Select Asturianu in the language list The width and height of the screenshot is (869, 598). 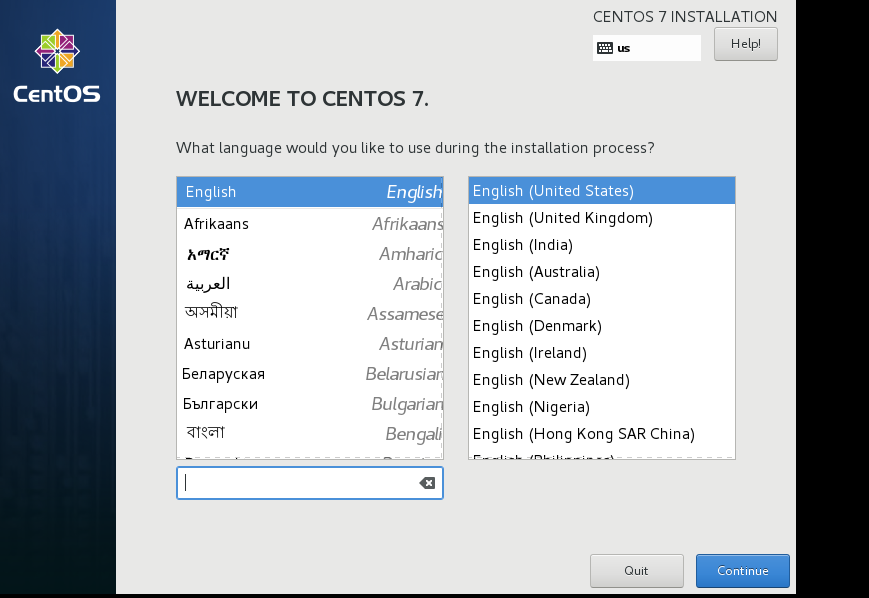310,344
